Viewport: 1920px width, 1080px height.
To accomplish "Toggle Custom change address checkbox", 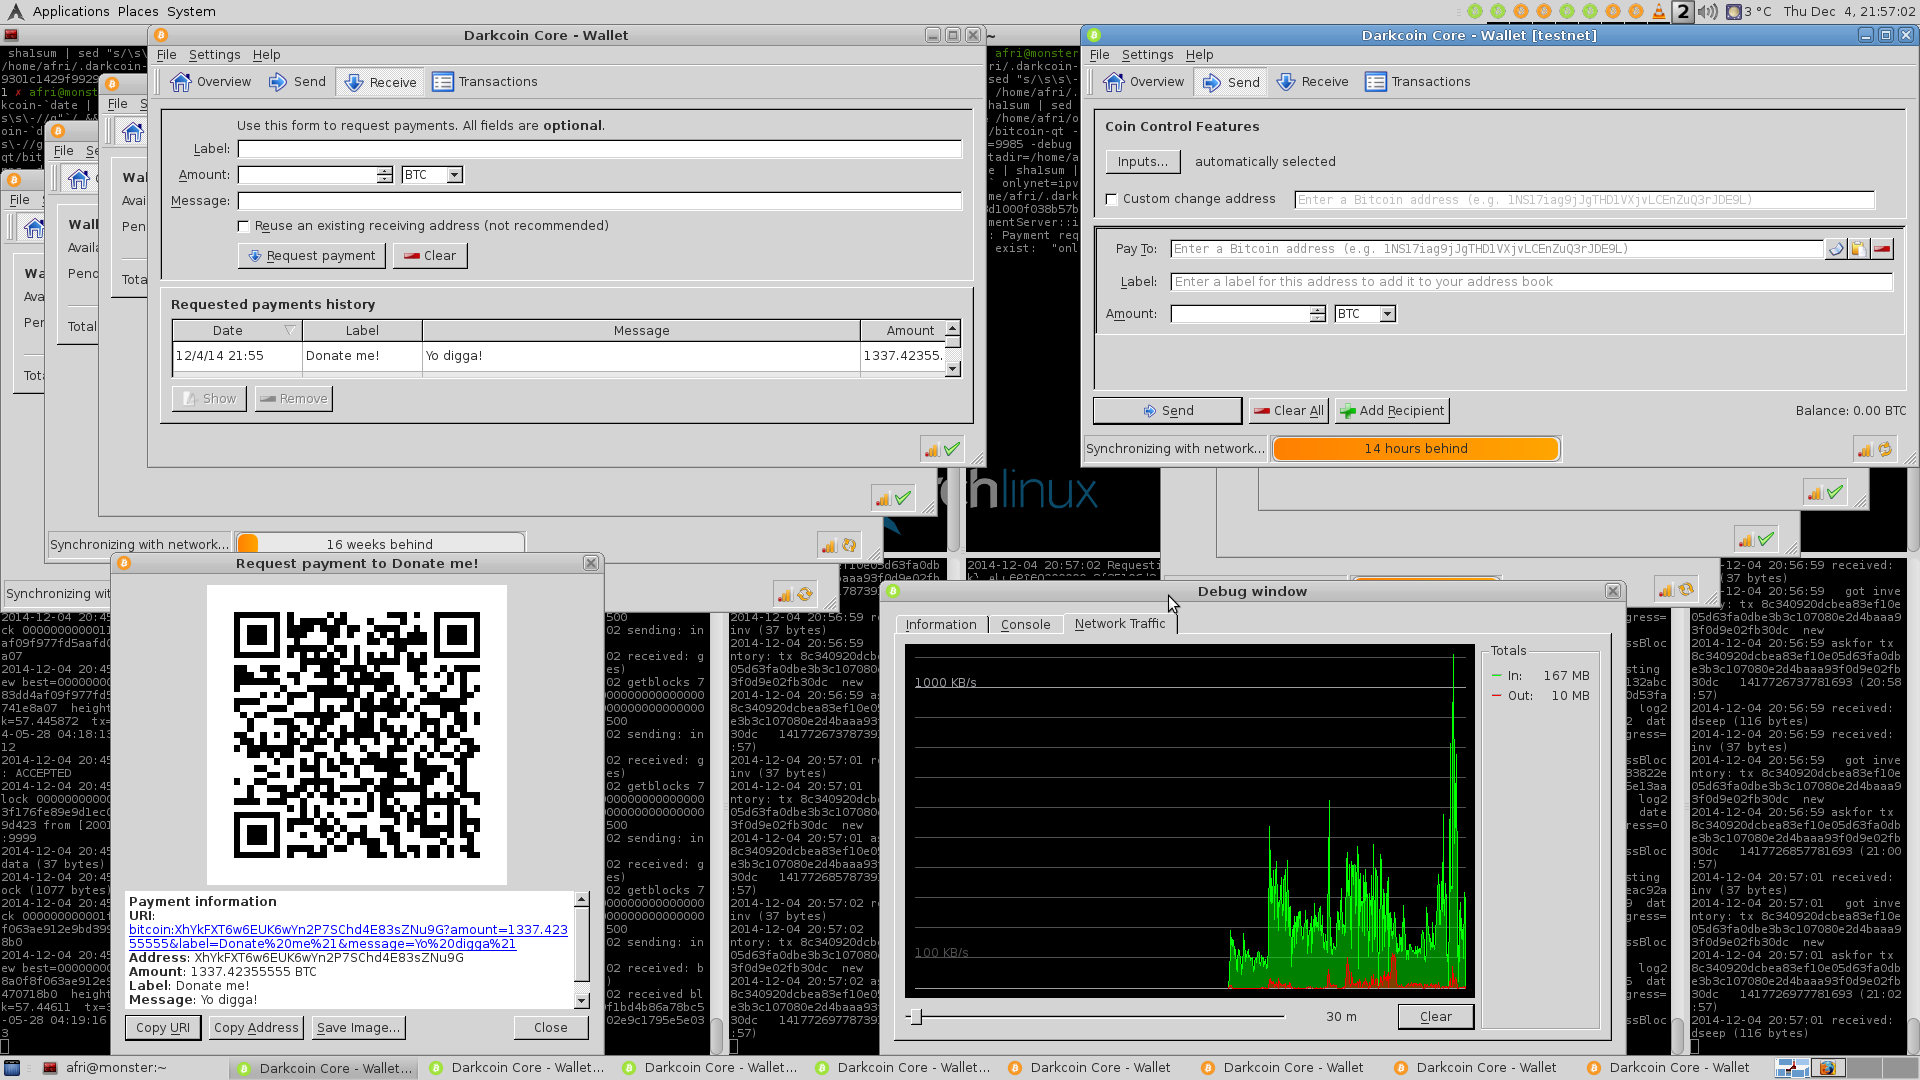I will point(1111,200).
